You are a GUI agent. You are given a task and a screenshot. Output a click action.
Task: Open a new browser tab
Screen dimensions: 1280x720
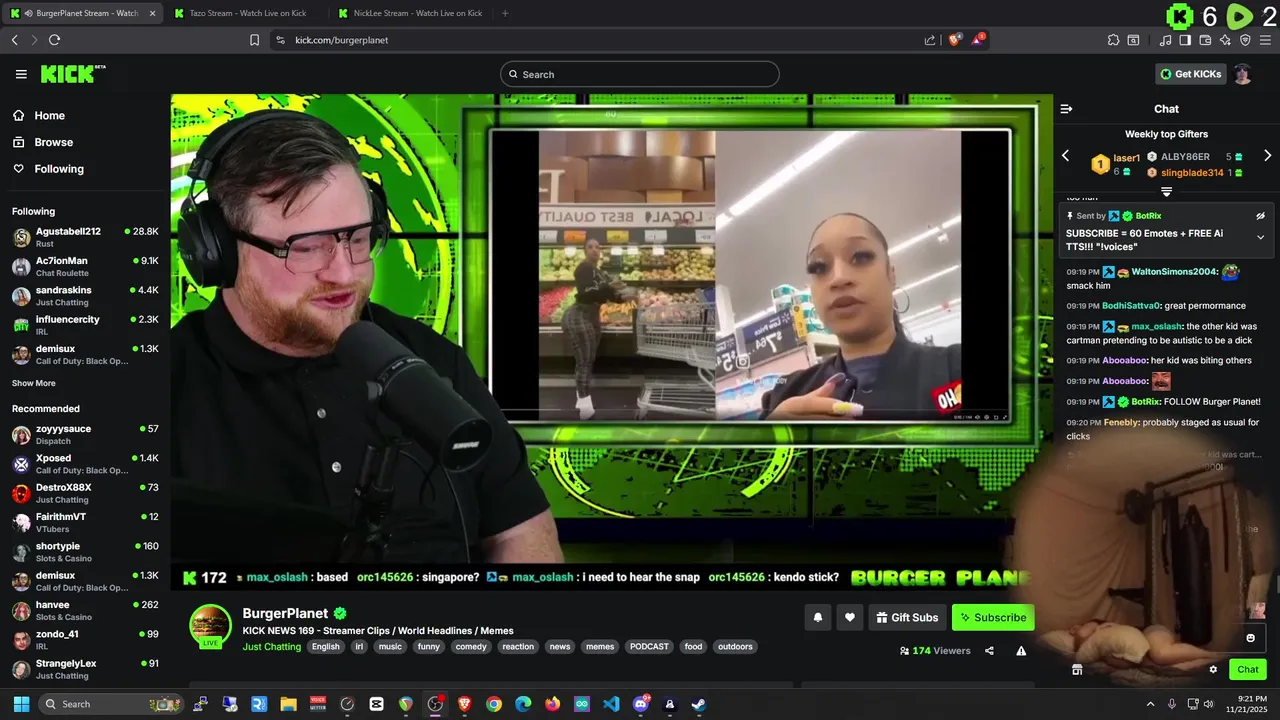[x=504, y=13]
